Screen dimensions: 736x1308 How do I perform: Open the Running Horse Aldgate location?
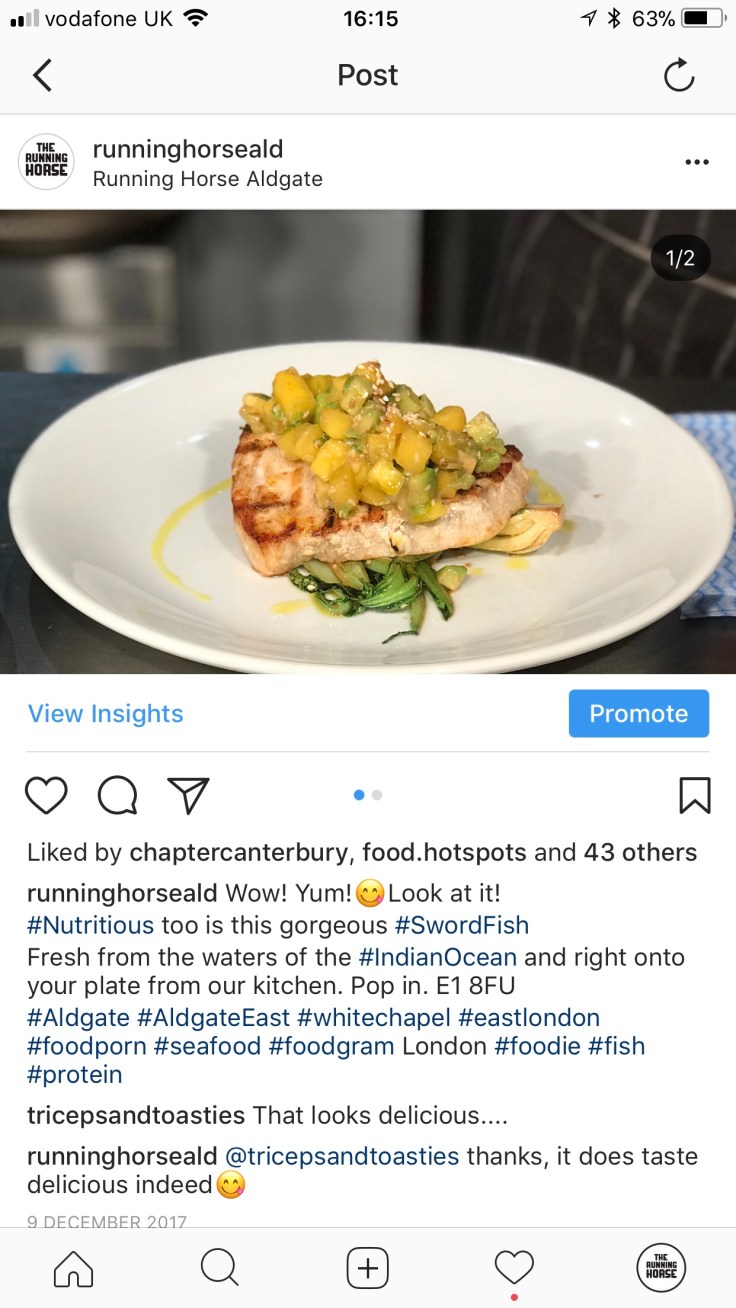tap(207, 180)
